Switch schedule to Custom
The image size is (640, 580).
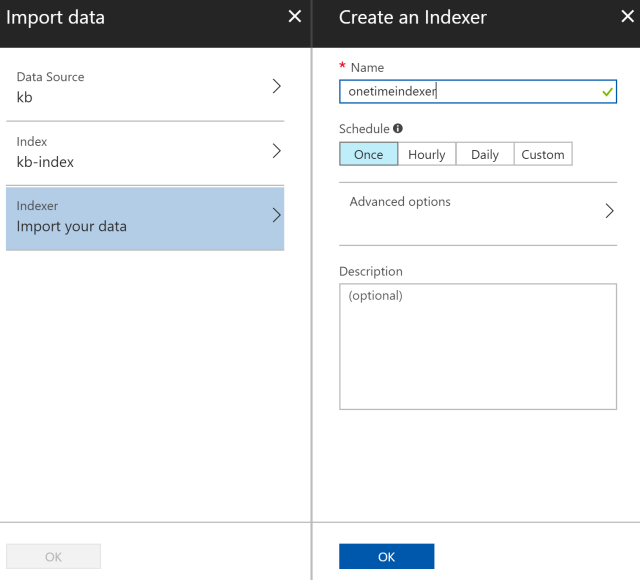[543, 154]
